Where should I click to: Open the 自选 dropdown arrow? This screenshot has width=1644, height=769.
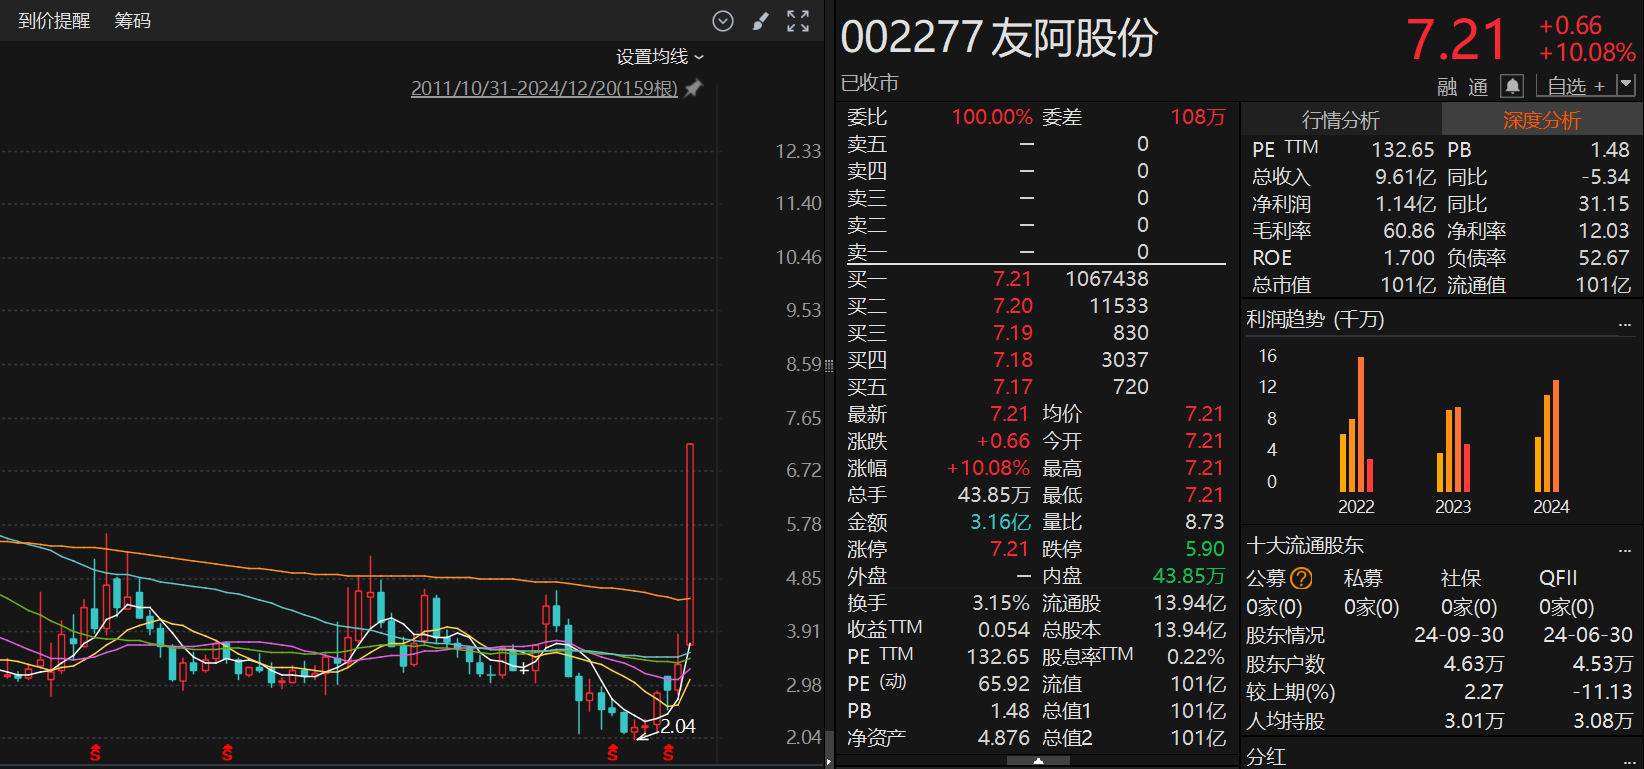1625,86
